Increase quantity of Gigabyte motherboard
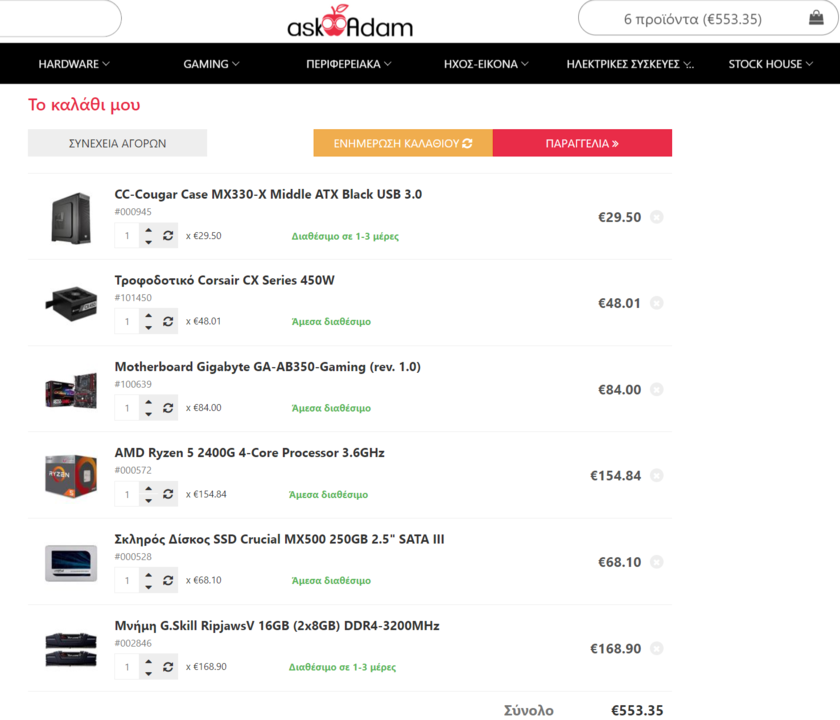840x720 pixels. tap(148, 402)
